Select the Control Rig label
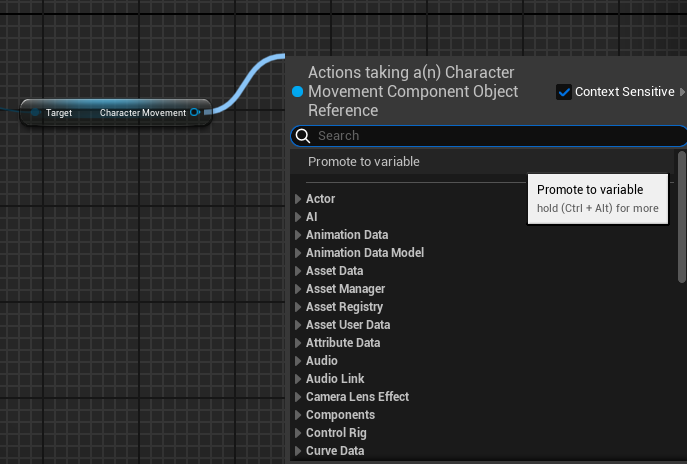The height and width of the screenshot is (464, 687). click(x=336, y=432)
